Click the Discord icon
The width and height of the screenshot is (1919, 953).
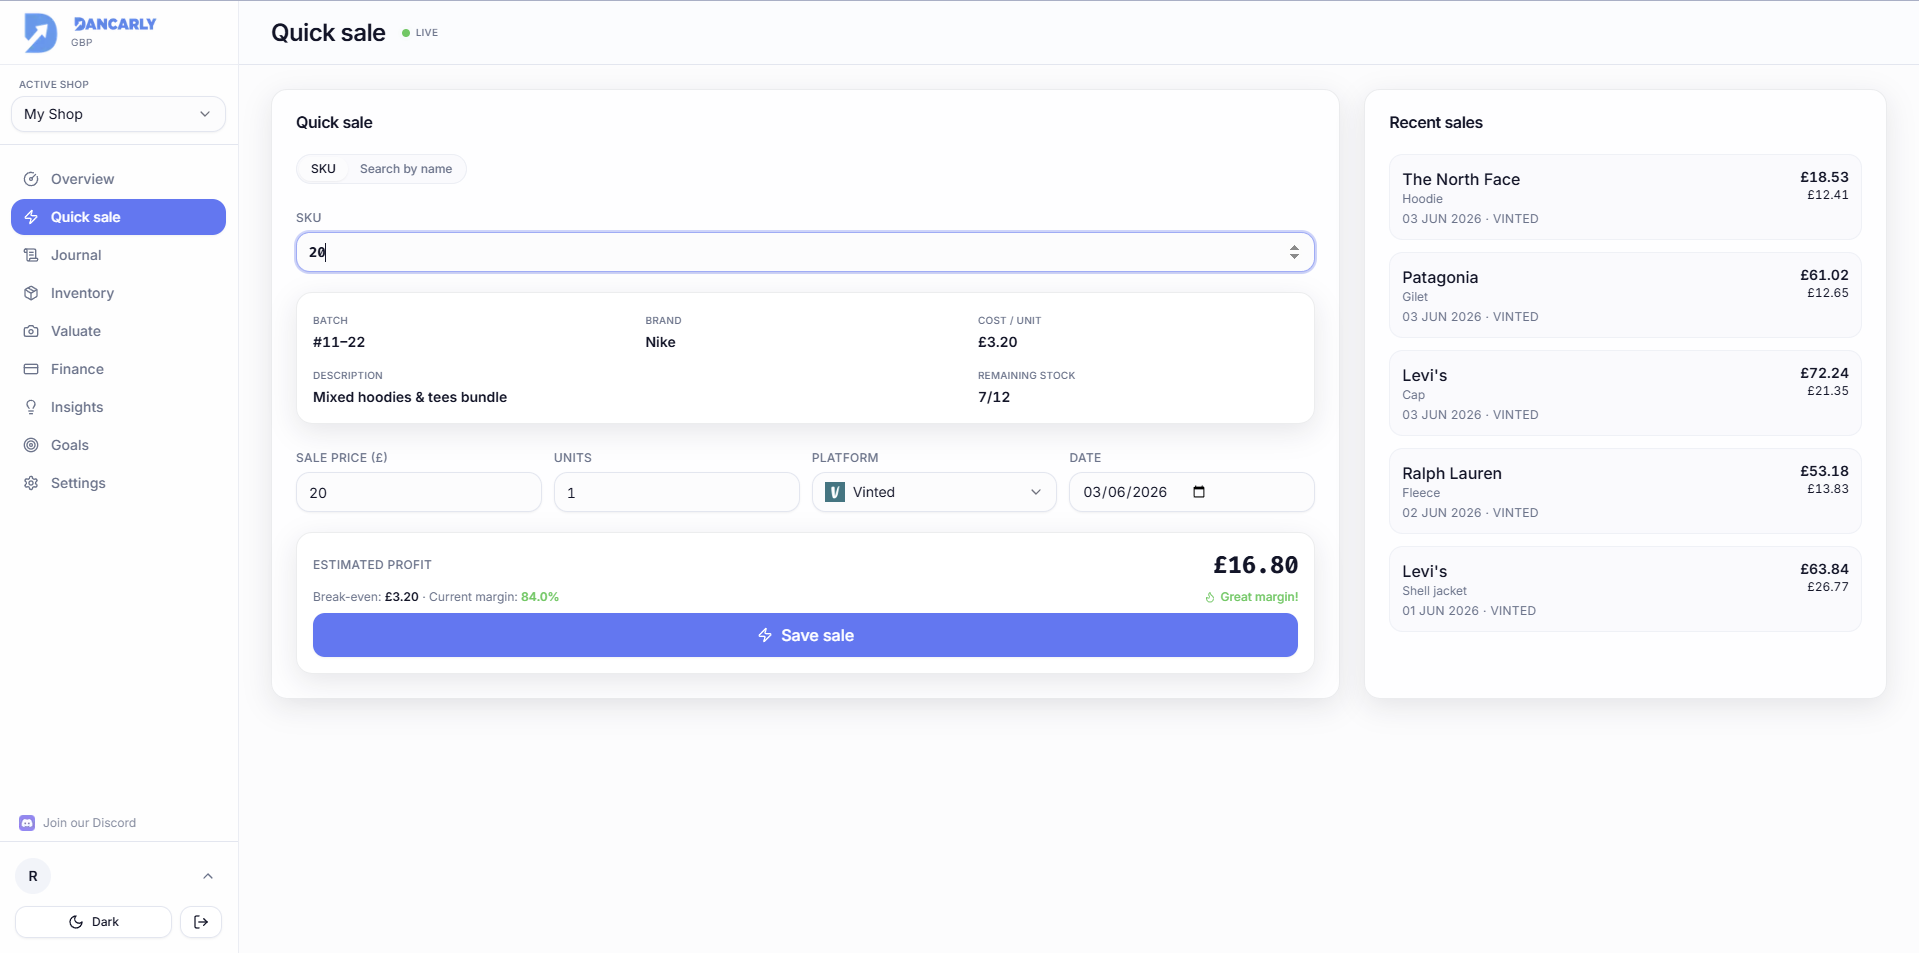pyautogui.click(x=27, y=823)
